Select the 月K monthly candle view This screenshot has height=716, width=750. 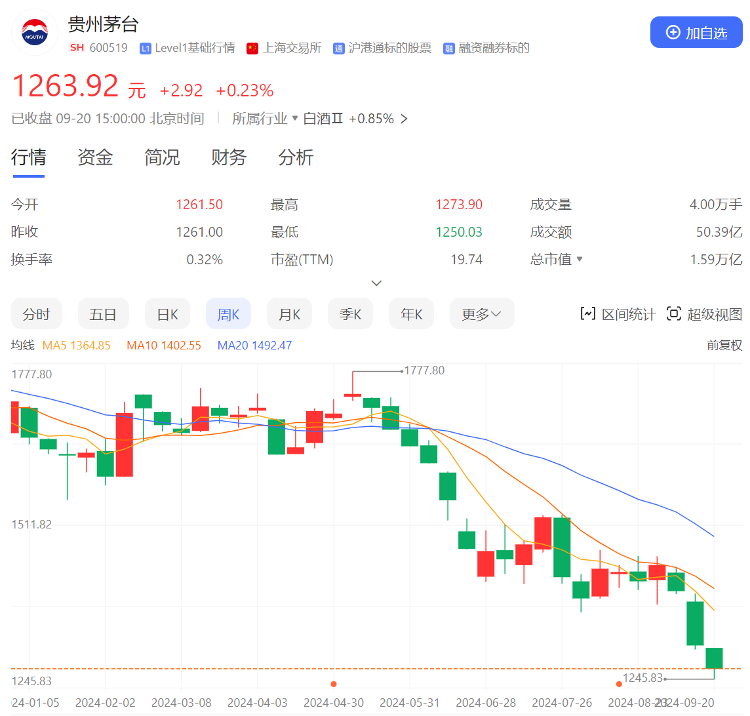click(289, 314)
